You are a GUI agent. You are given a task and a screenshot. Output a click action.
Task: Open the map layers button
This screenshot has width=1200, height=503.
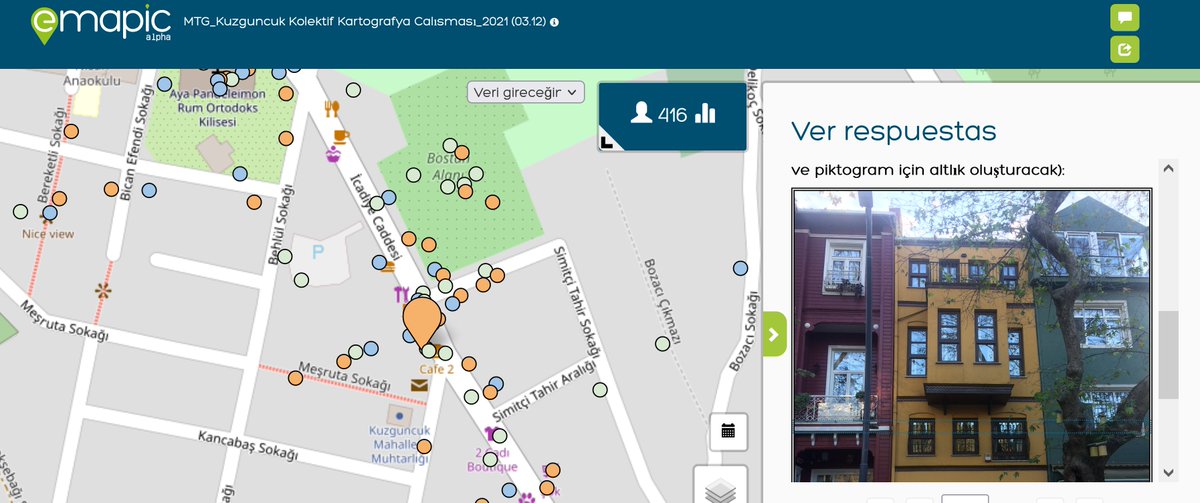720,488
